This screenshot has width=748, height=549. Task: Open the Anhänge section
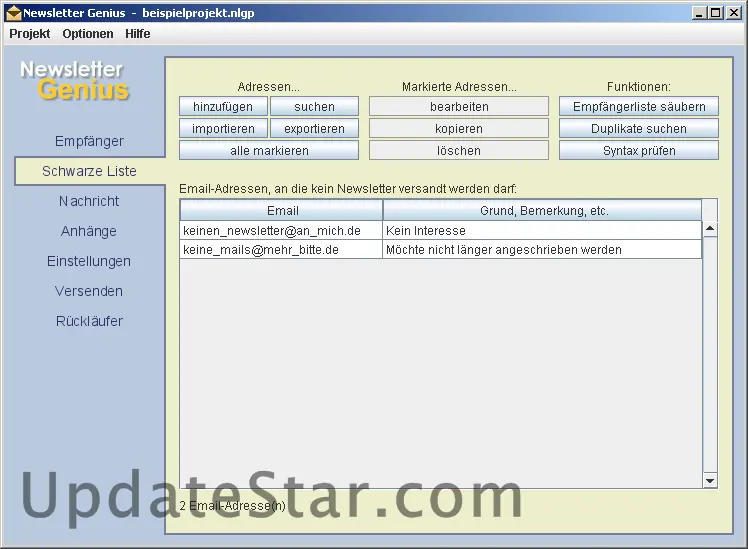click(89, 231)
